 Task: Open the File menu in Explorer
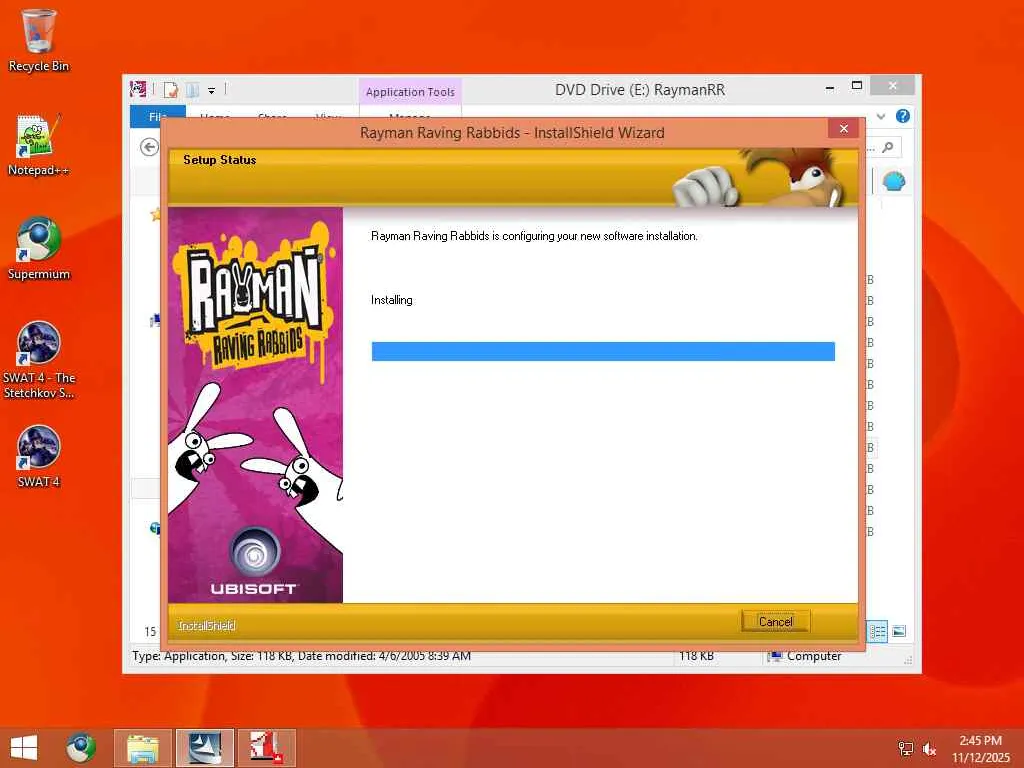157,116
